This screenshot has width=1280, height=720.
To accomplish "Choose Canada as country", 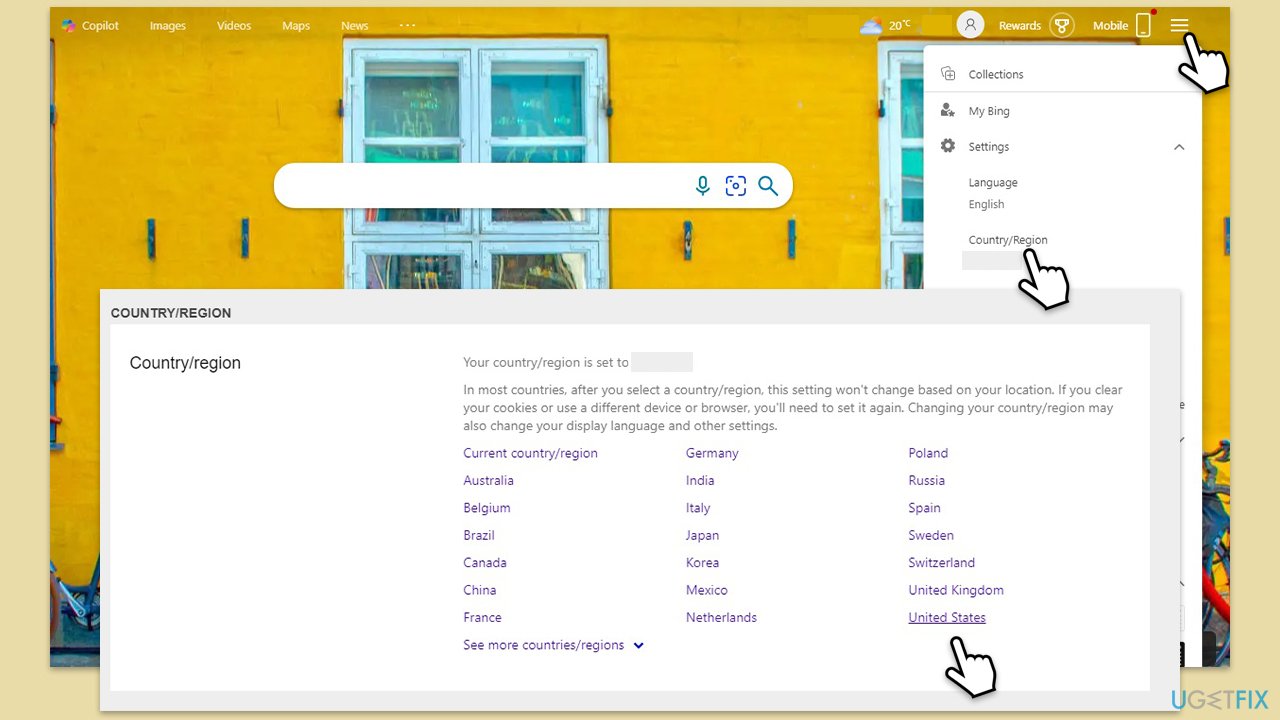I will click(485, 563).
